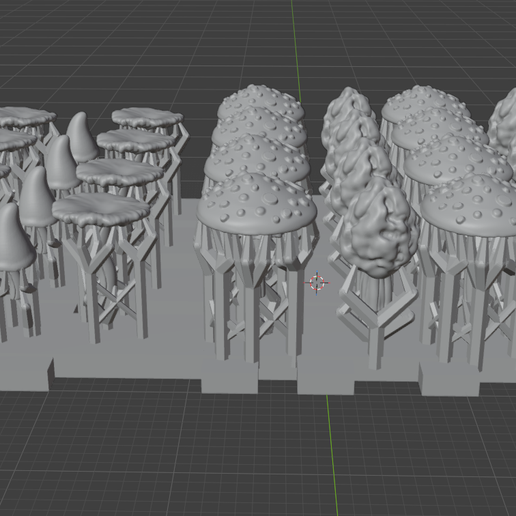Select the tallest pointed cone mushroom

[82, 137]
